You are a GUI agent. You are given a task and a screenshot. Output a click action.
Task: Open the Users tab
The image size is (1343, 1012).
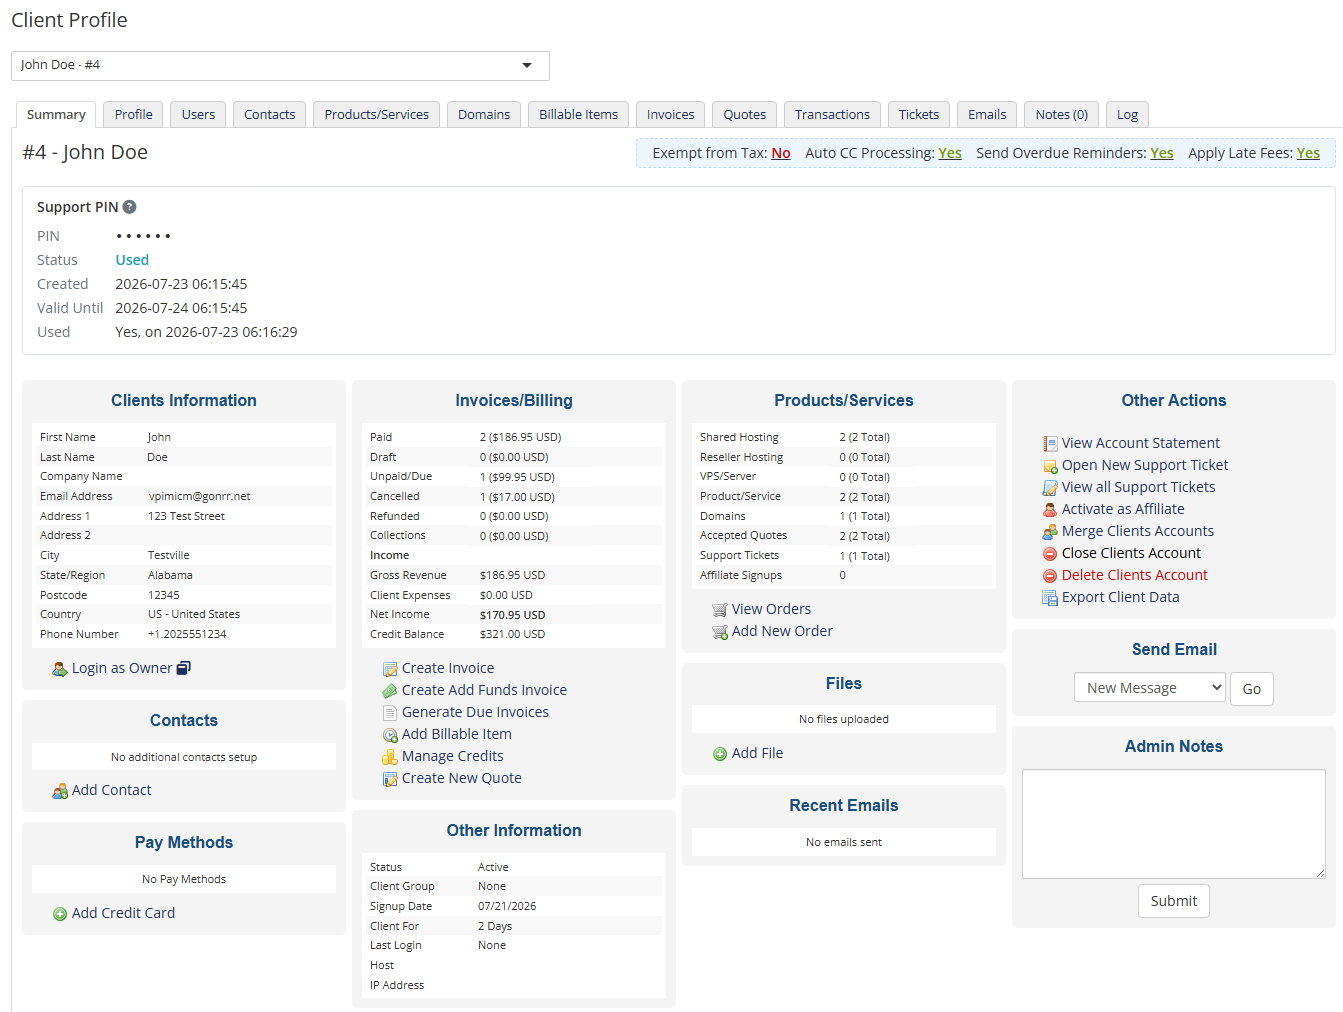point(198,115)
